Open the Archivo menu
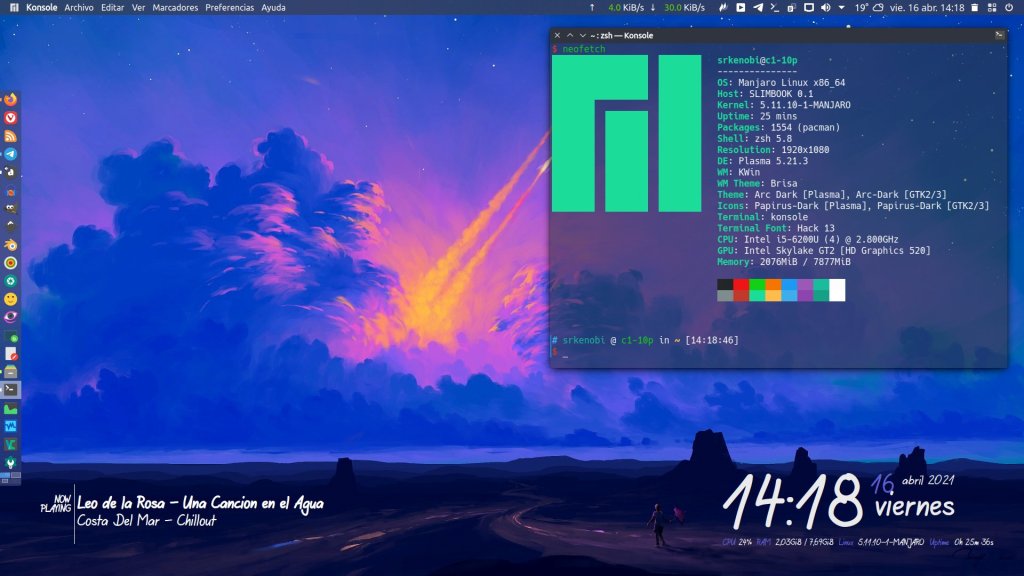Image resolution: width=1024 pixels, height=576 pixels. pyautogui.click(x=79, y=8)
